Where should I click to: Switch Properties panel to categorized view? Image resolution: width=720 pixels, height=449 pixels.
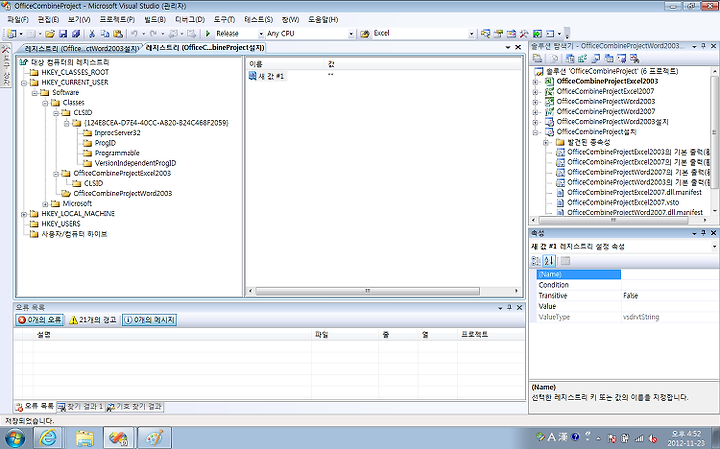[x=536, y=261]
